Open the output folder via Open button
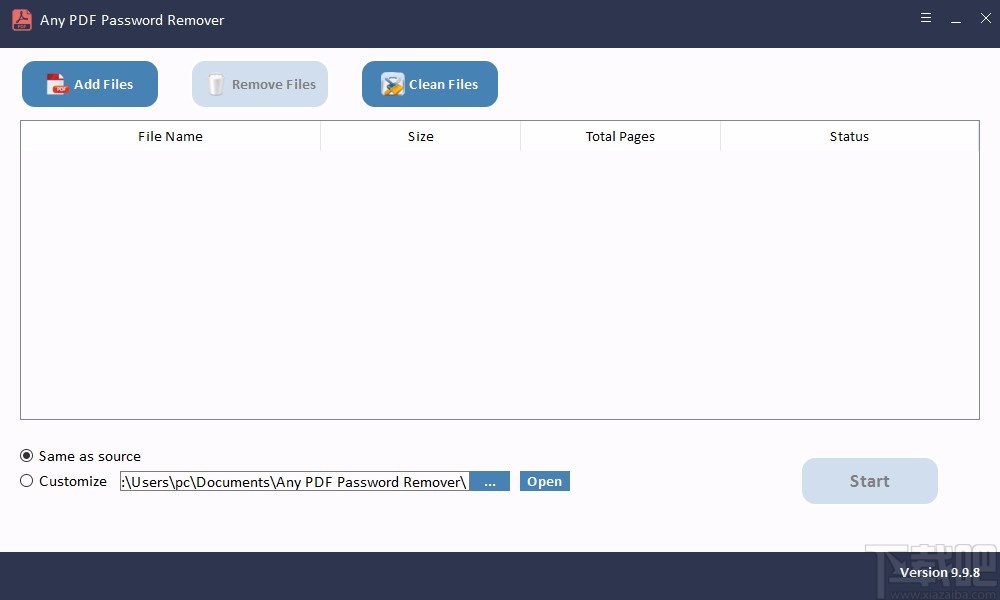 point(544,481)
